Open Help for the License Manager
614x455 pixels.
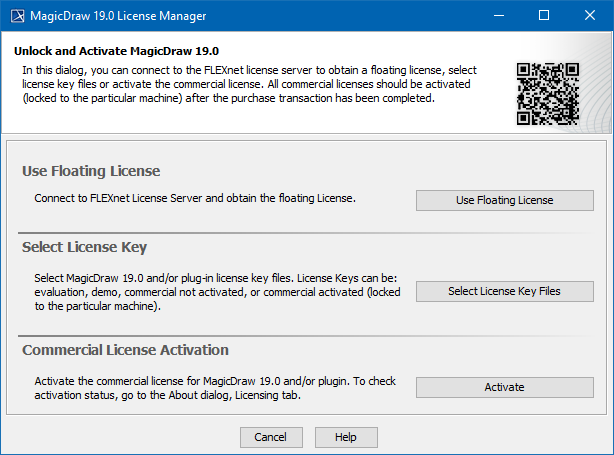[x=346, y=437]
